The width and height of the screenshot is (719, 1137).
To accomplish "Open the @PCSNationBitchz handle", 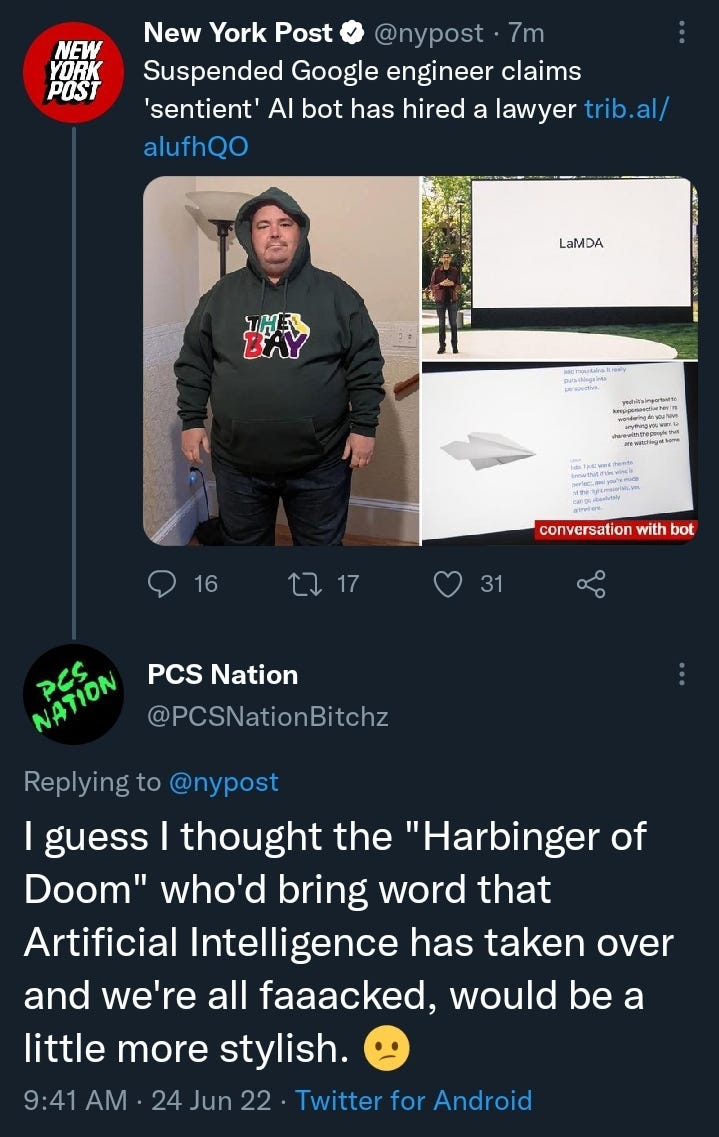I will click(267, 716).
